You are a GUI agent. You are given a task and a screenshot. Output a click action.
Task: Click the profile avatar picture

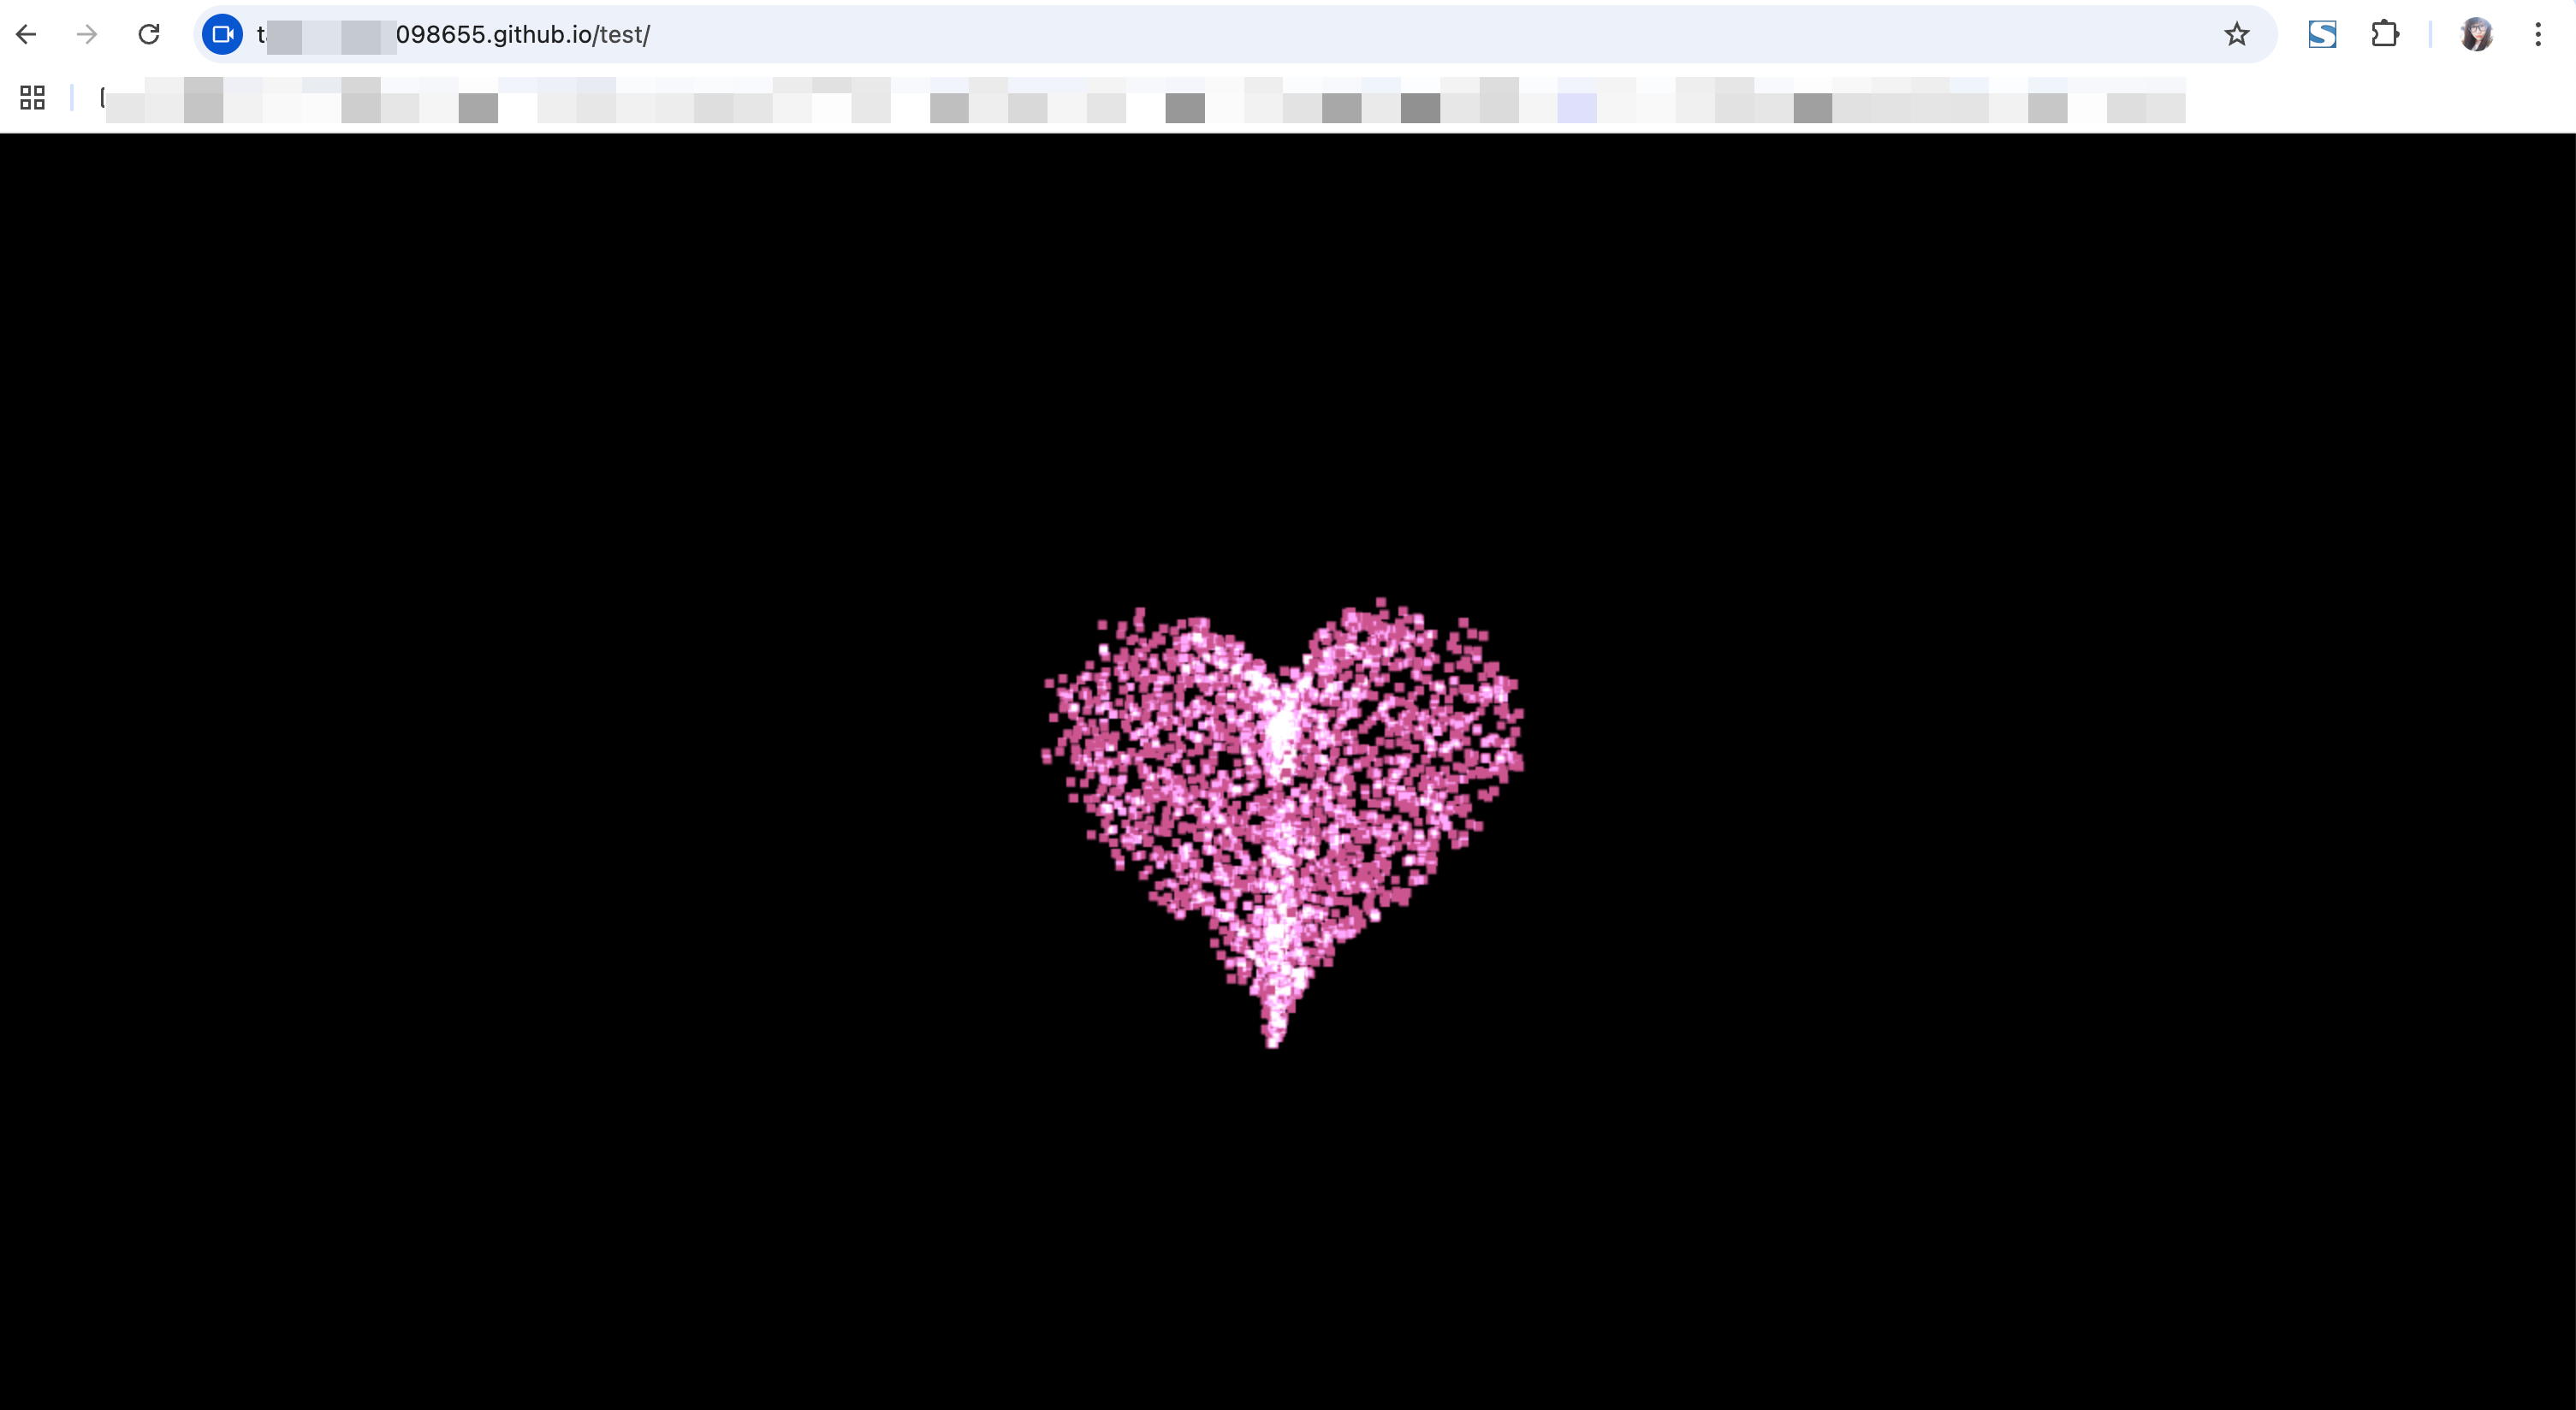click(x=2476, y=35)
